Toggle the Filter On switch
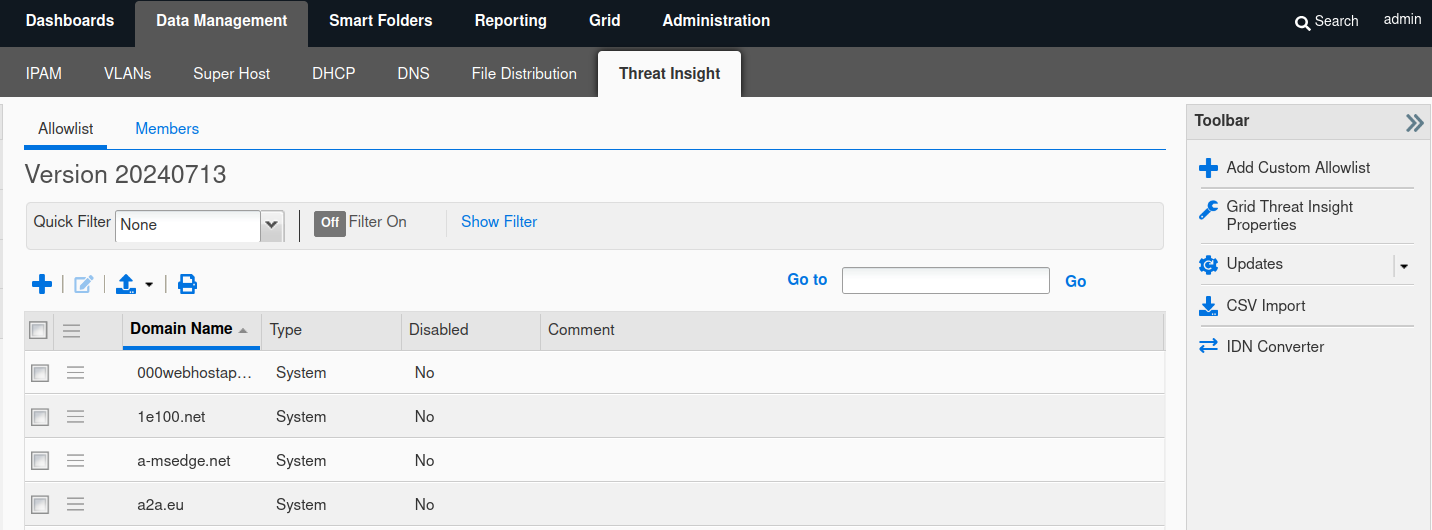 (330, 223)
